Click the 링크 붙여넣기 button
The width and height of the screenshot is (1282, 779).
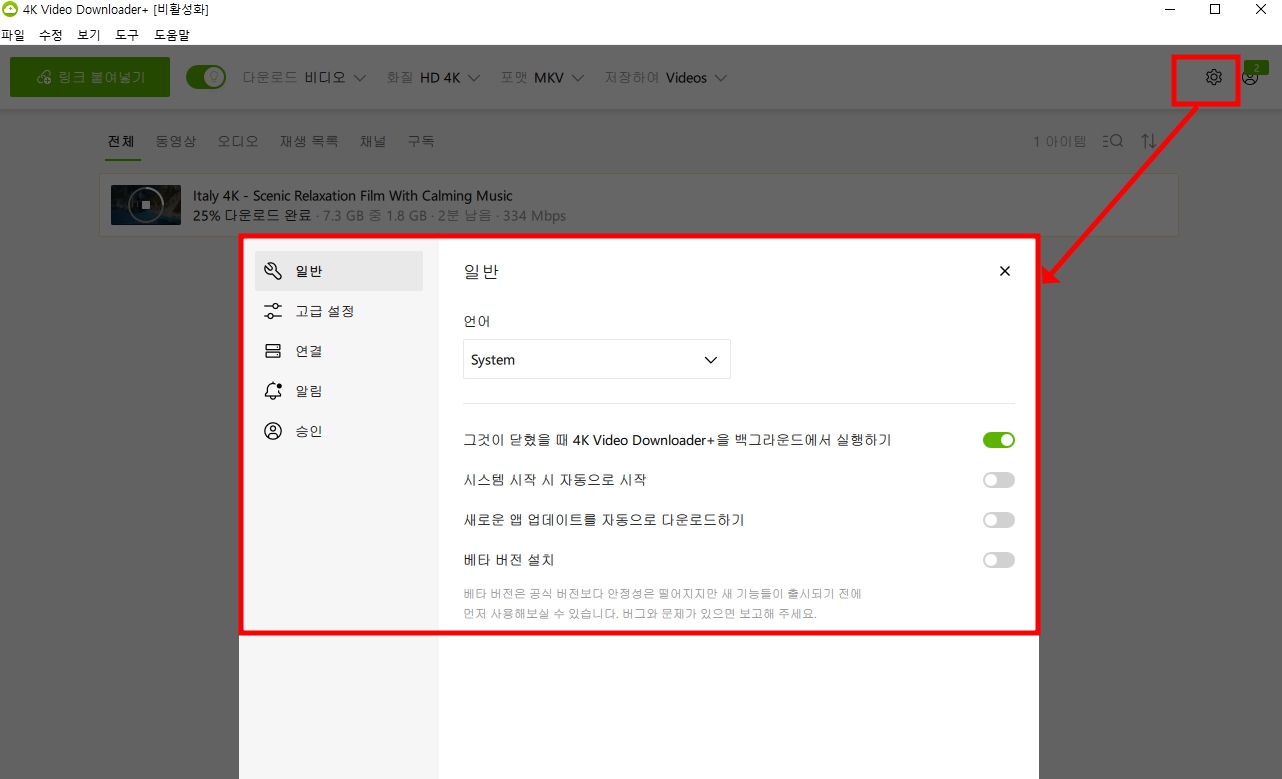tap(89, 77)
